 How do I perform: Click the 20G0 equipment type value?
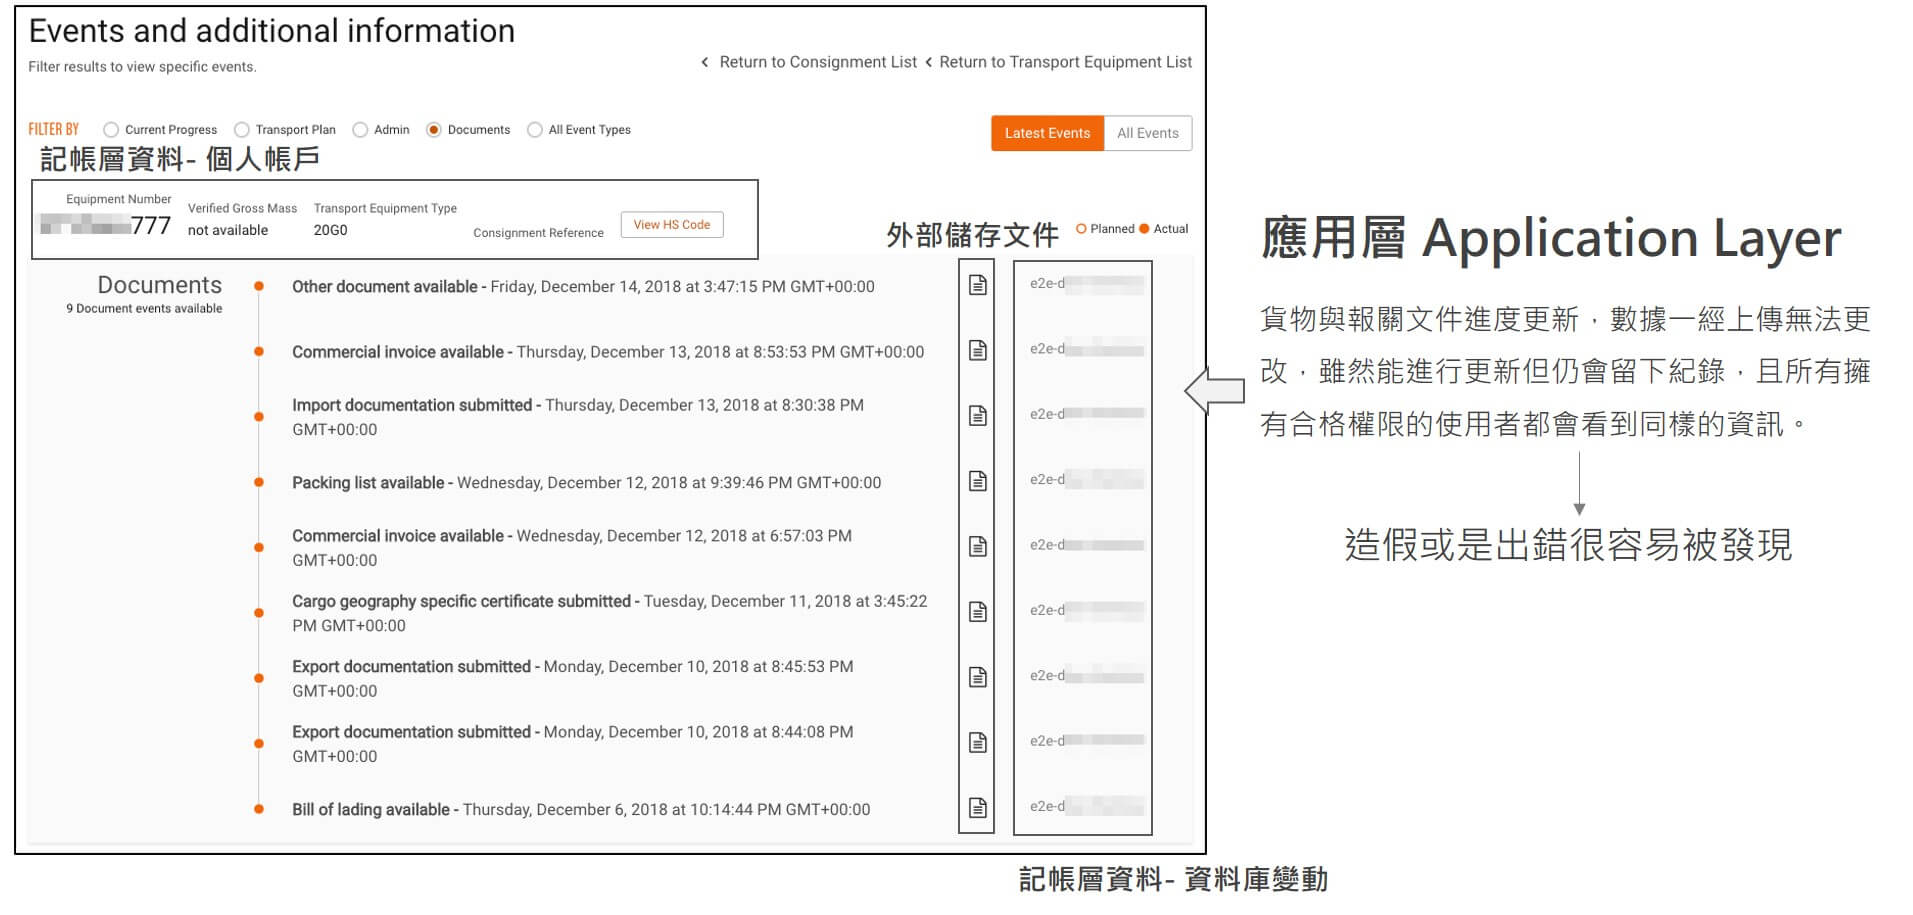[x=331, y=230]
